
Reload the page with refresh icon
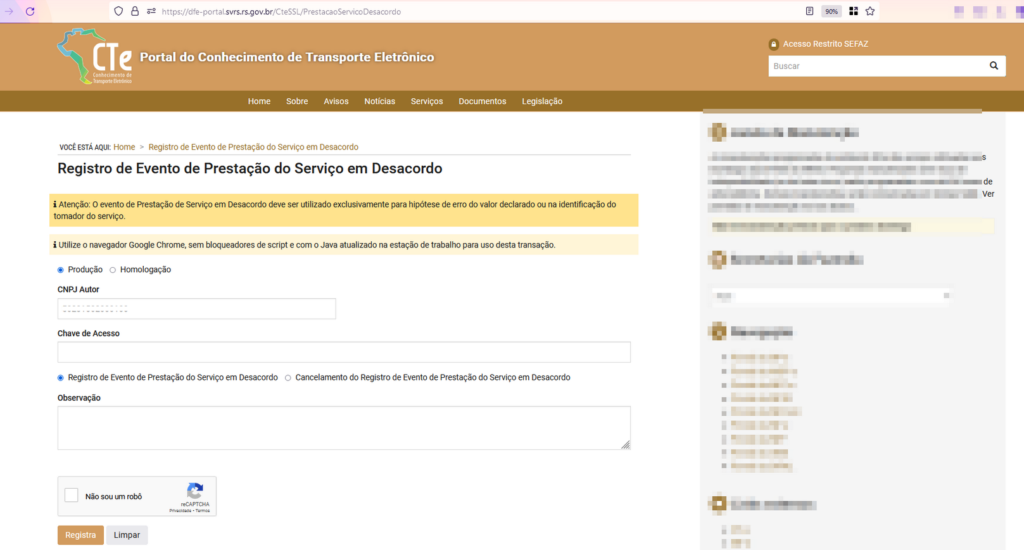tap(30, 11)
